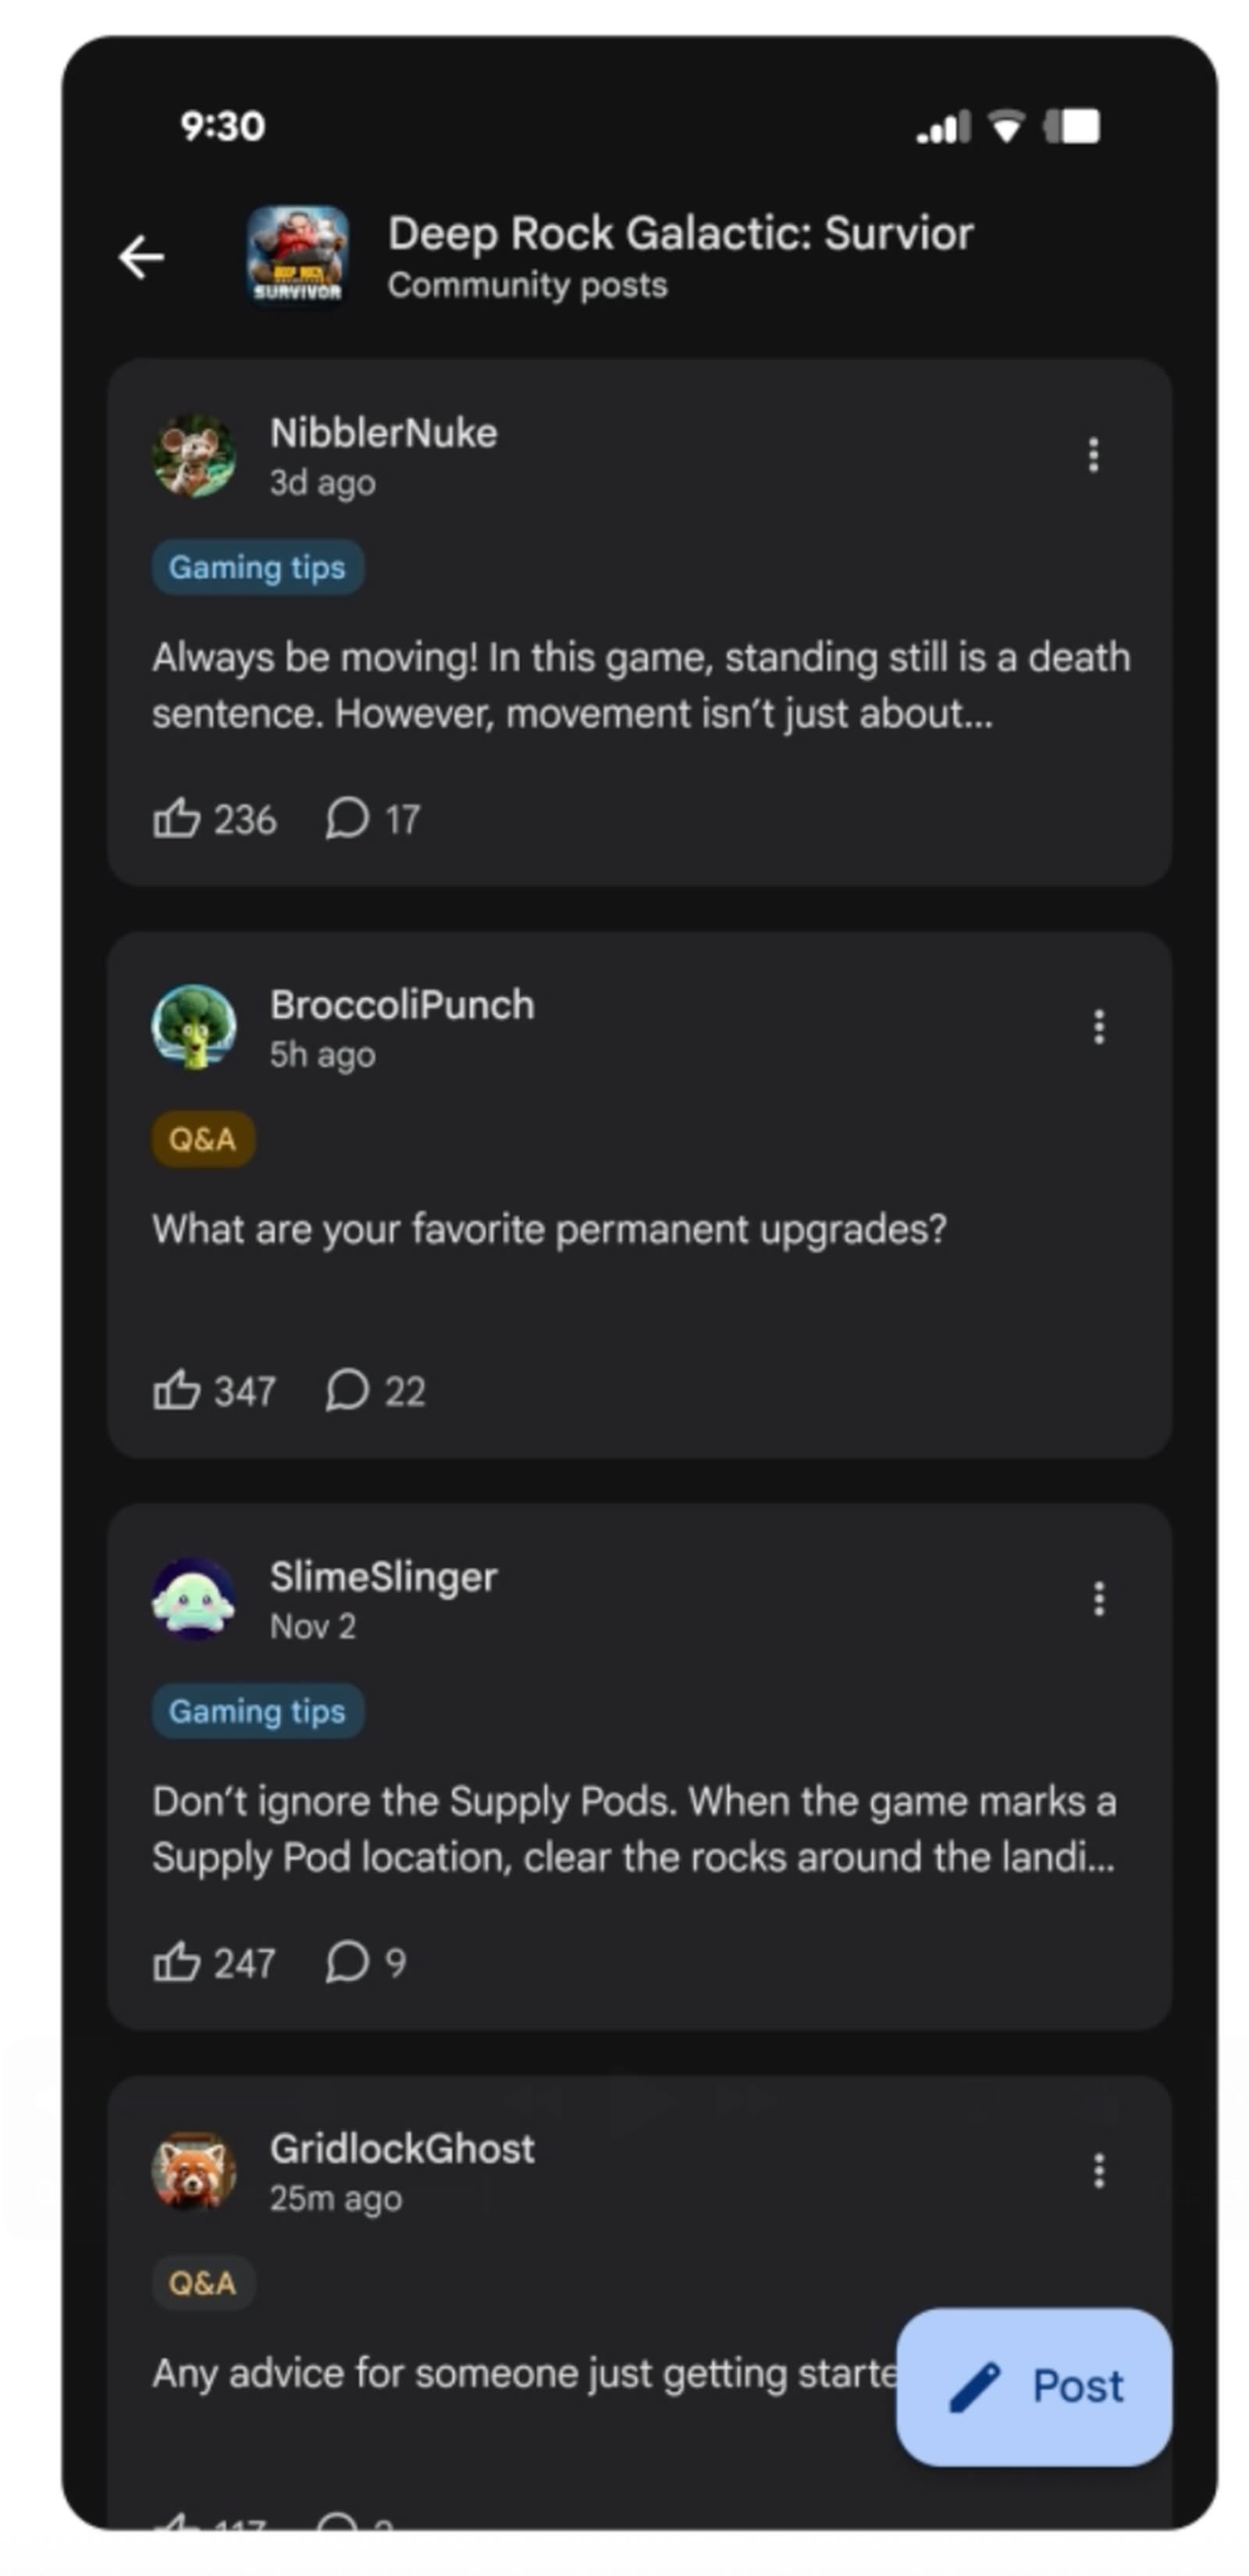Open more options for SlimeSlinger's post
The image size is (1249, 2576).
click(1098, 1599)
